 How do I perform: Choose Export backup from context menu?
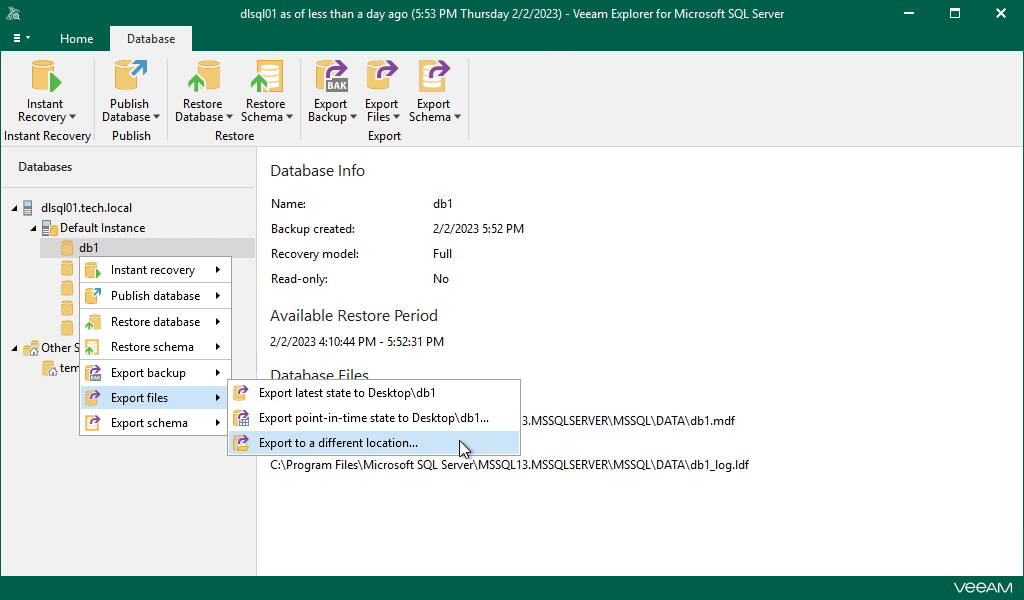coord(155,373)
